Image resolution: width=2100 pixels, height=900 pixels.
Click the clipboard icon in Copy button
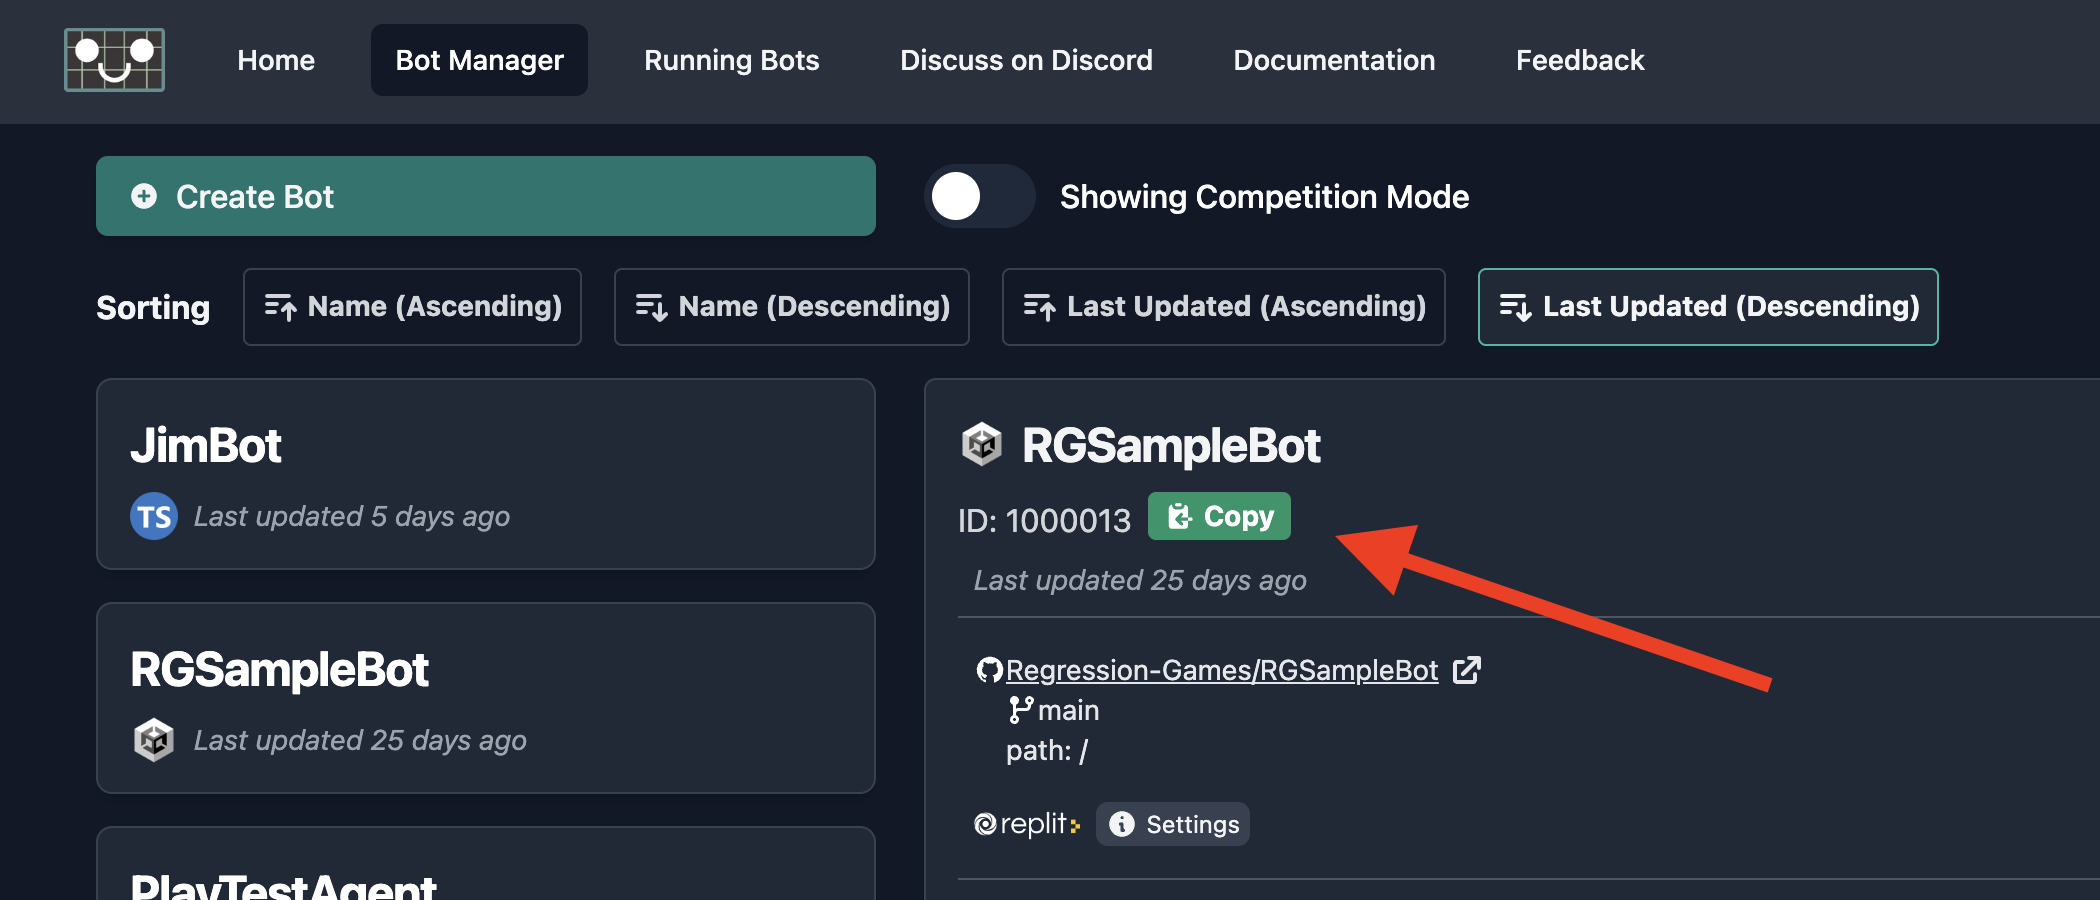click(1180, 516)
